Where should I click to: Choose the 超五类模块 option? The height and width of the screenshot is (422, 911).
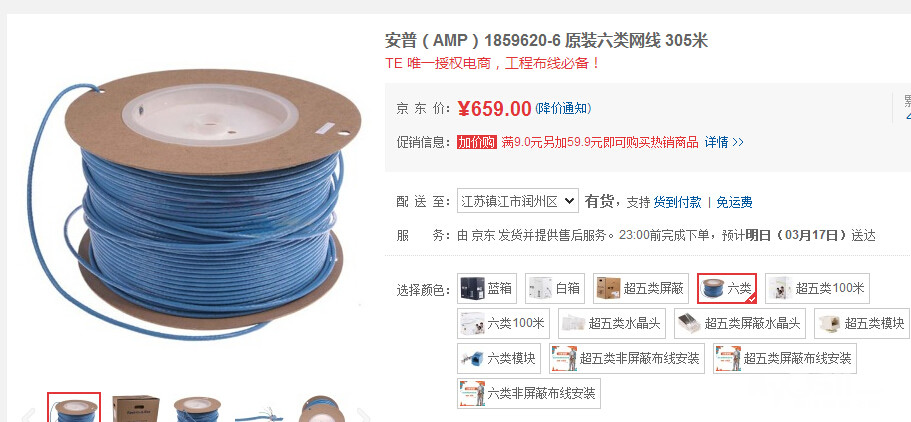point(862,323)
